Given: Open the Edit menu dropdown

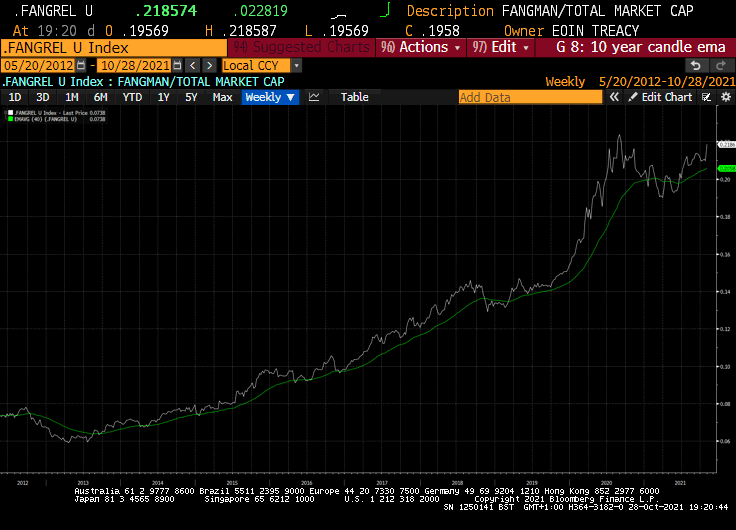Looking at the screenshot, I should click(500, 47).
